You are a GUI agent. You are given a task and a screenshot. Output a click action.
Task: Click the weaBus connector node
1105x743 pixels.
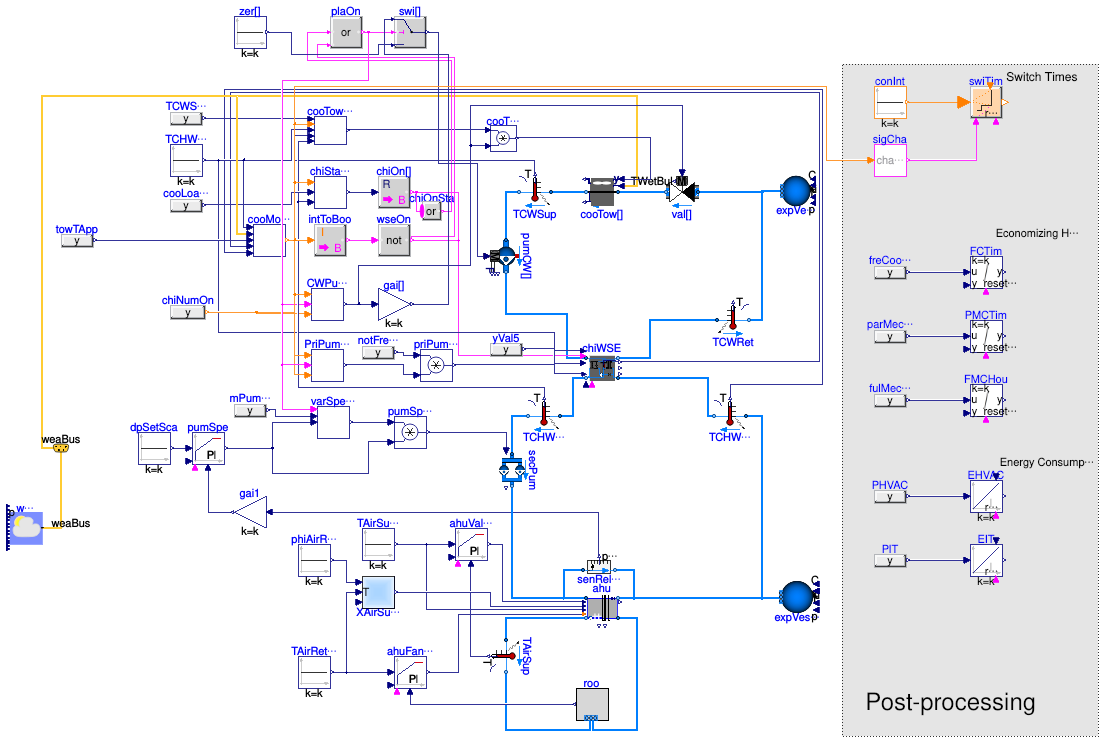[x=61, y=448]
